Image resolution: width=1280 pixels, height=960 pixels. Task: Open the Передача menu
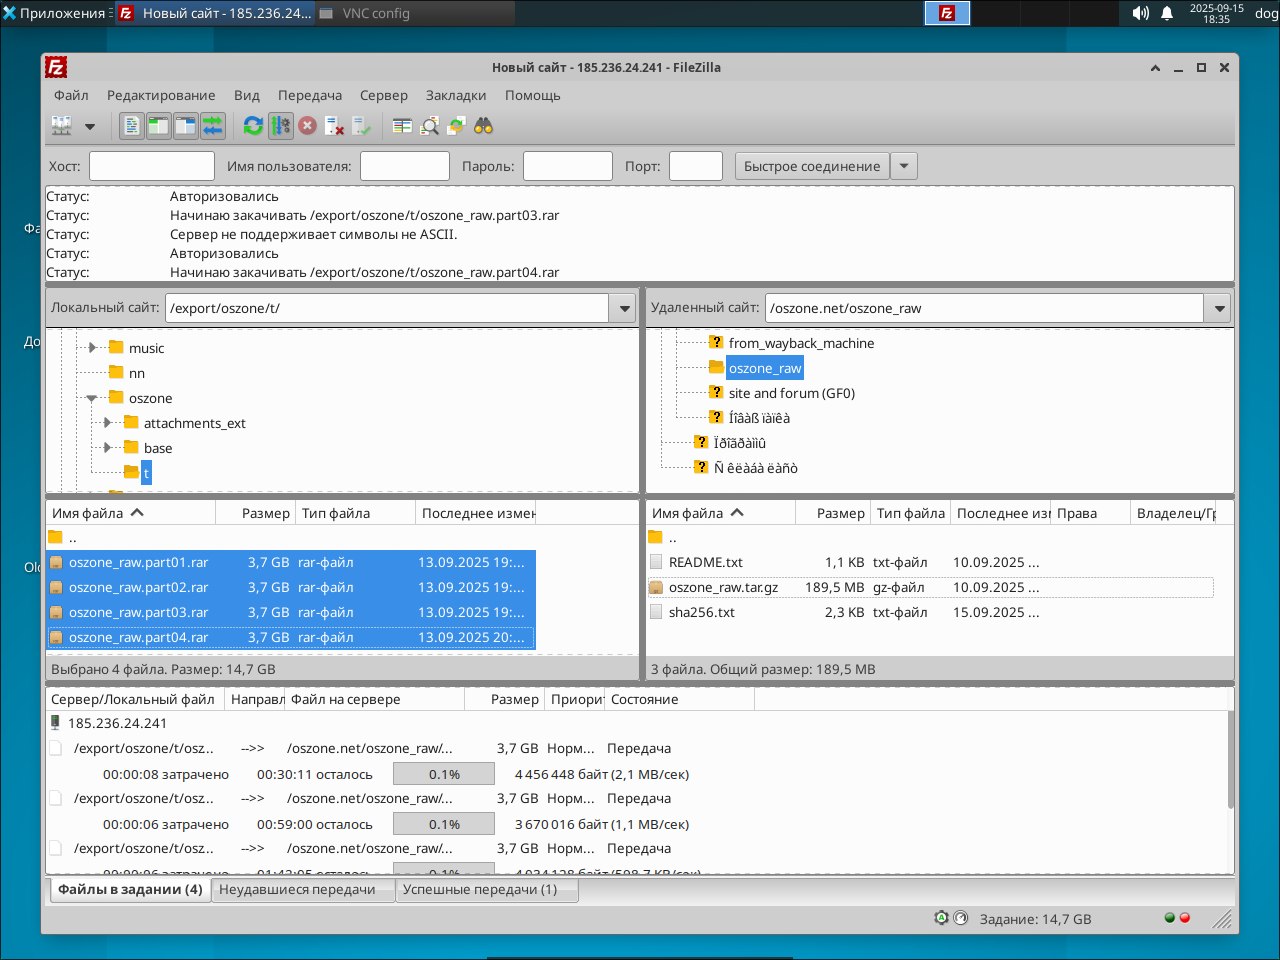point(309,95)
